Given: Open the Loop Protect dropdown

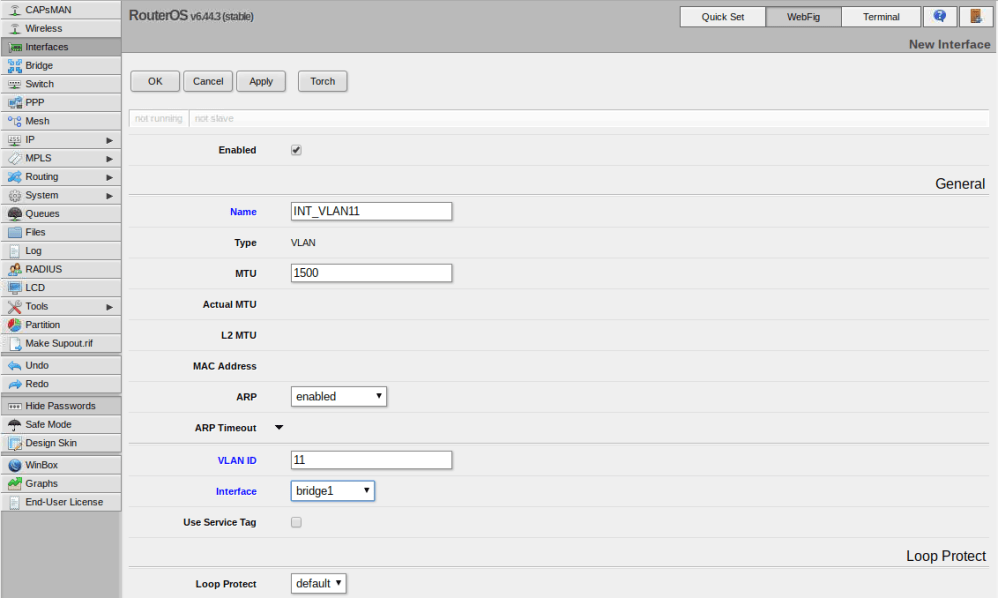Looking at the screenshot, I should [x=318, y=583].
